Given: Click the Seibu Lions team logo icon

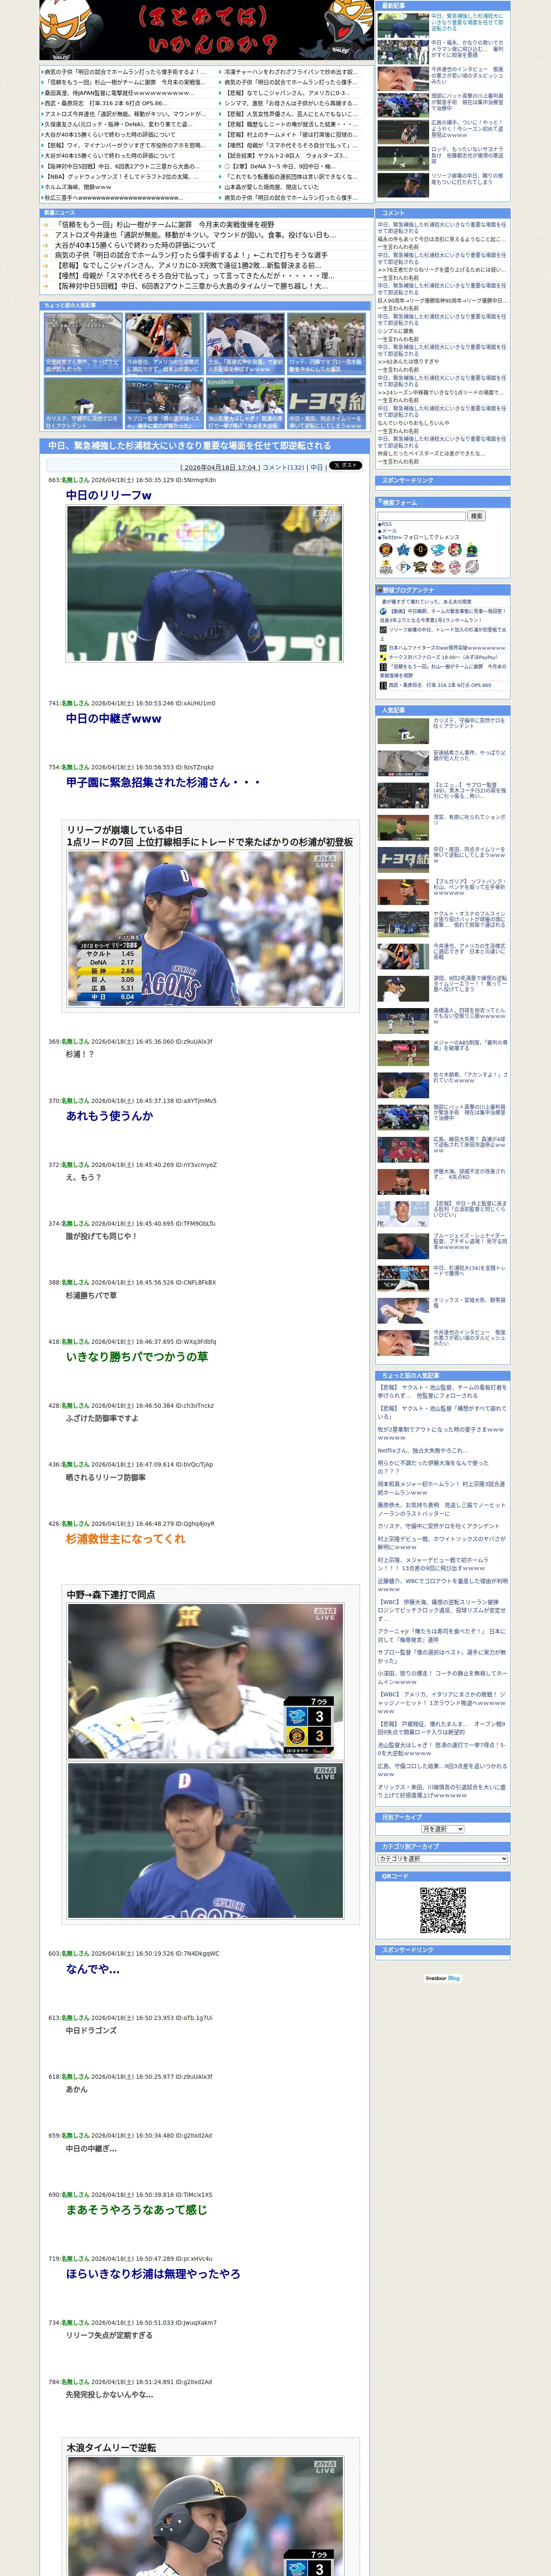Looking at the screenshot, I should click(455, 567).
